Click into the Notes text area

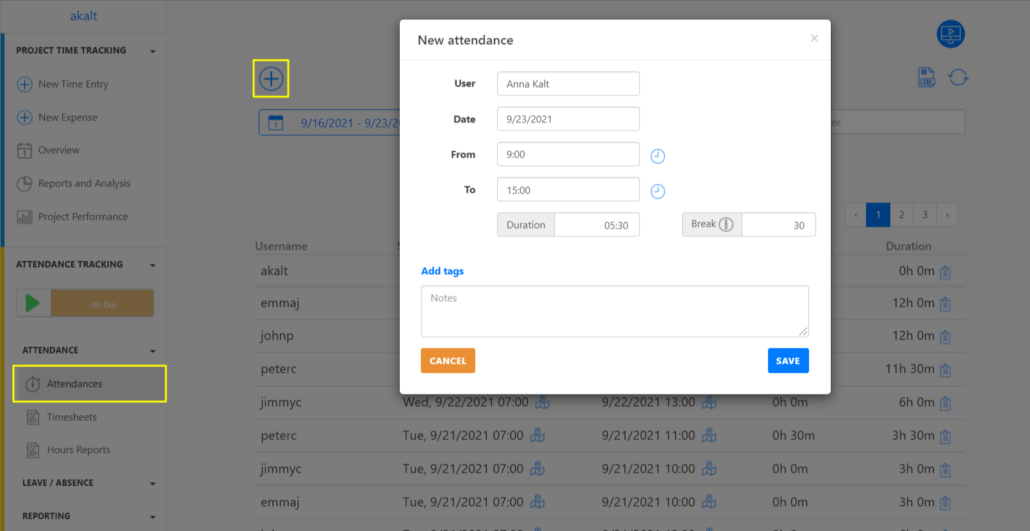[x=614, y=311]
